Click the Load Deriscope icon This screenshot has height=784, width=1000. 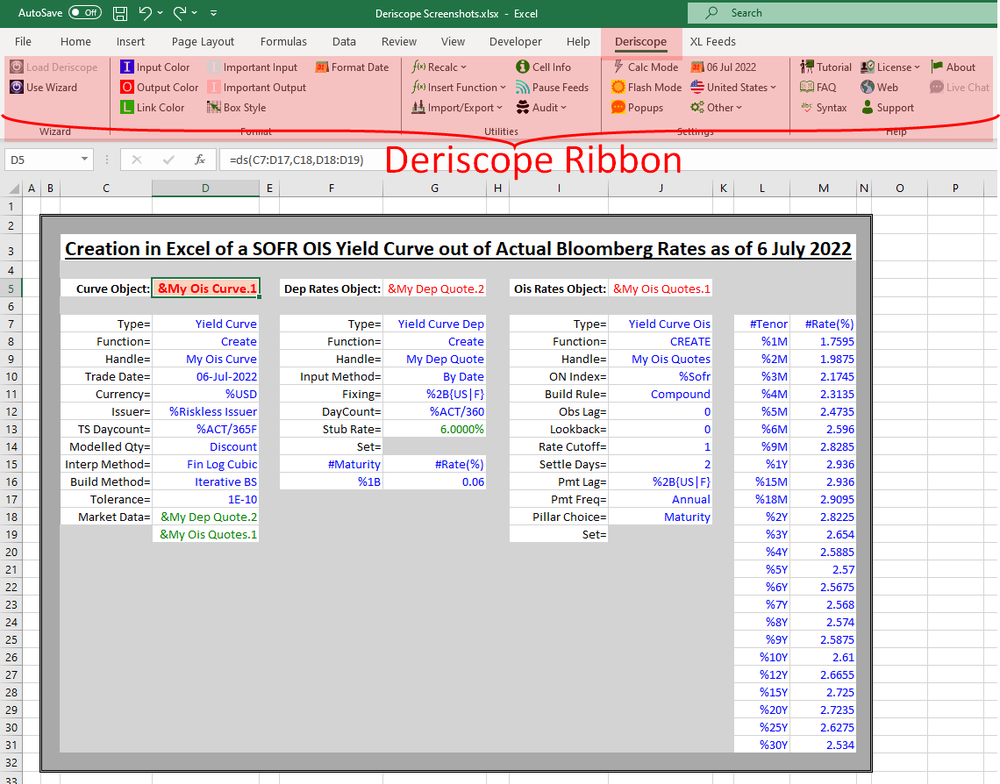pos(17,67)
